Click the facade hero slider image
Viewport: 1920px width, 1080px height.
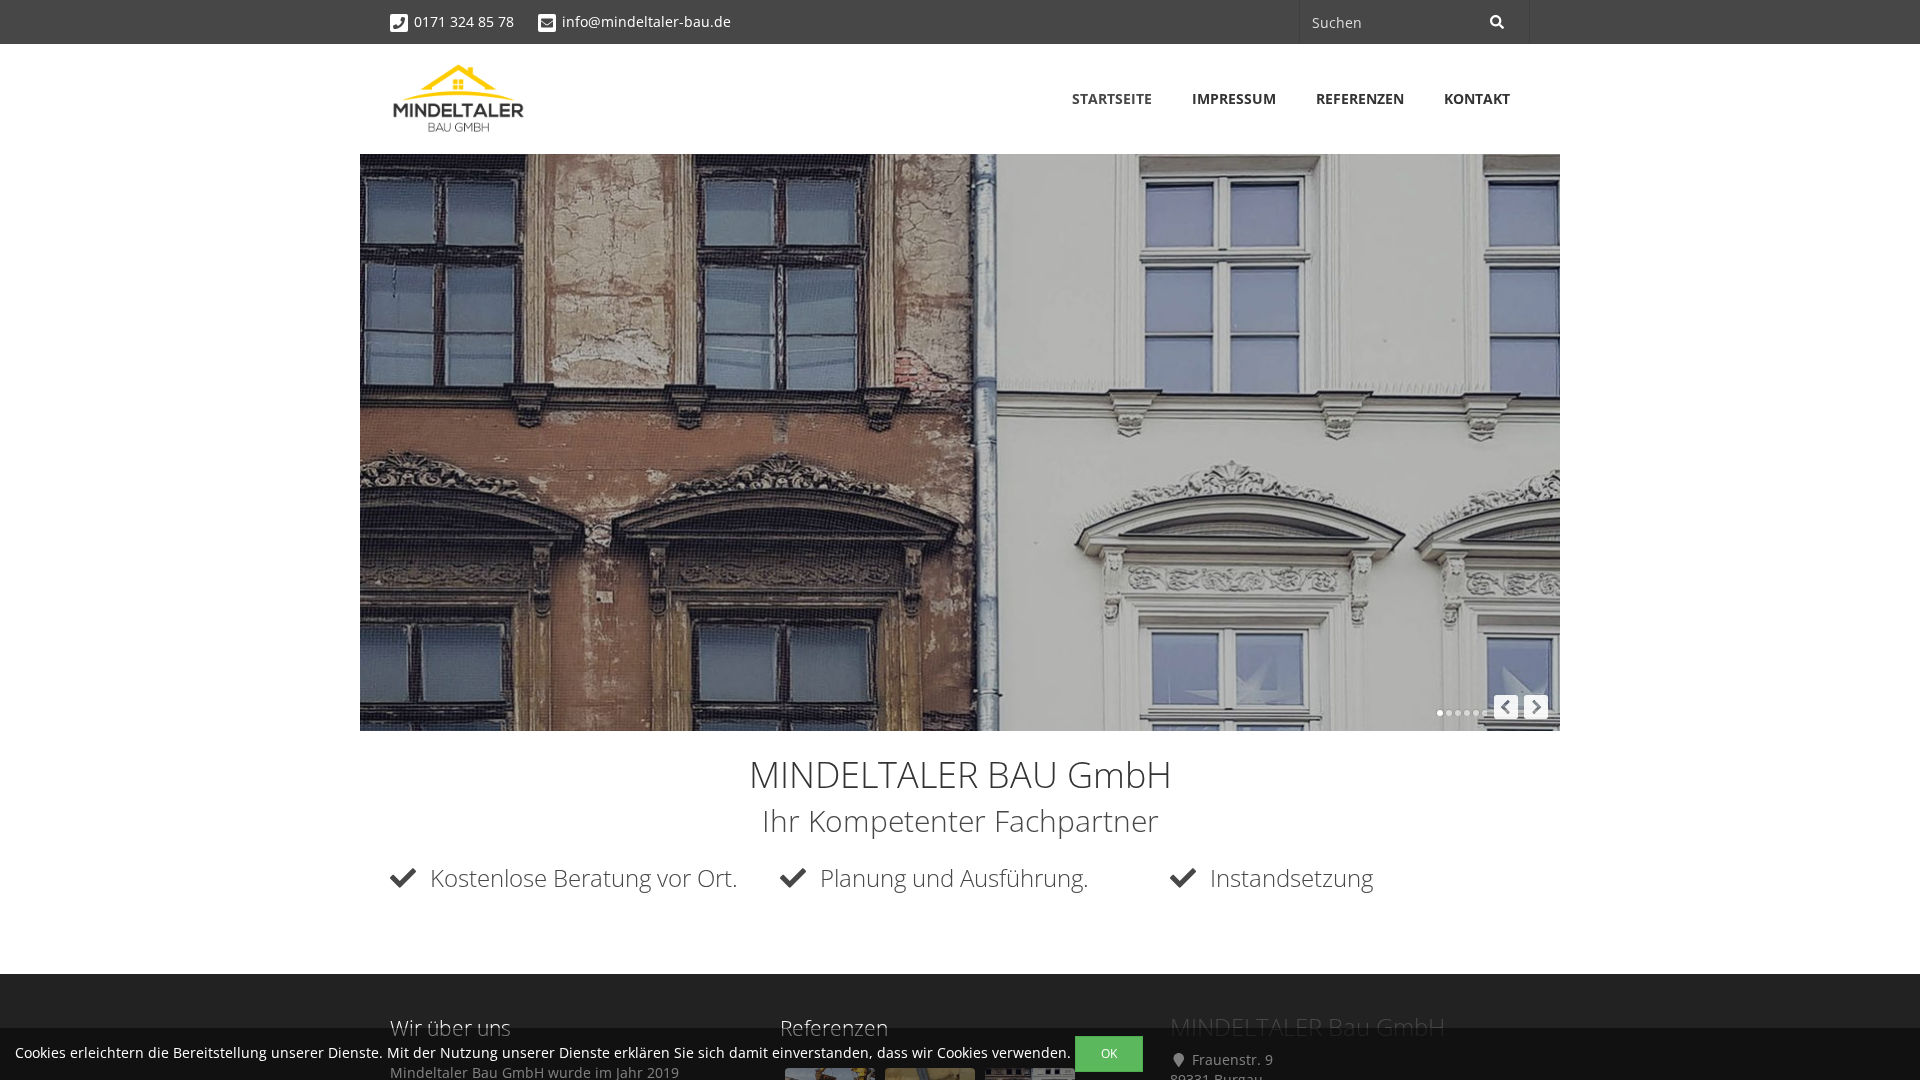click(x=960, y=442)
